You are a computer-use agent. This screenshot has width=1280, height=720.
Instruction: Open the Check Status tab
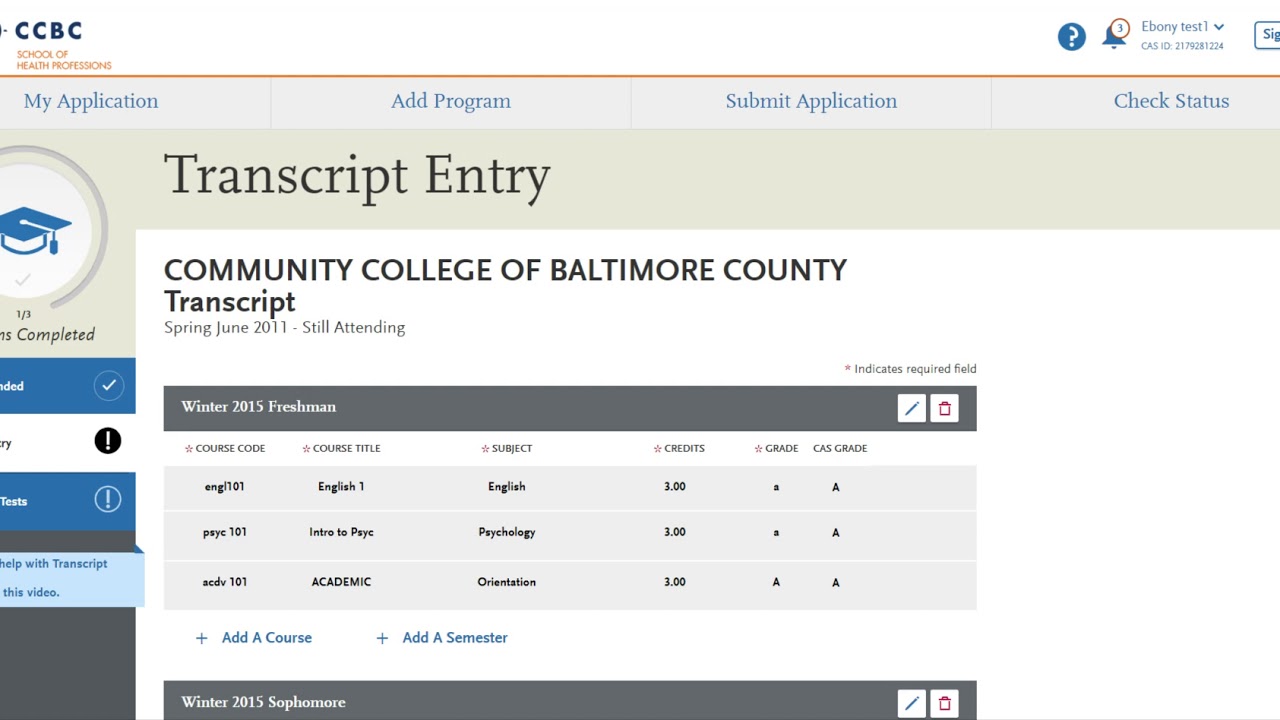(x=1171, y=101)
